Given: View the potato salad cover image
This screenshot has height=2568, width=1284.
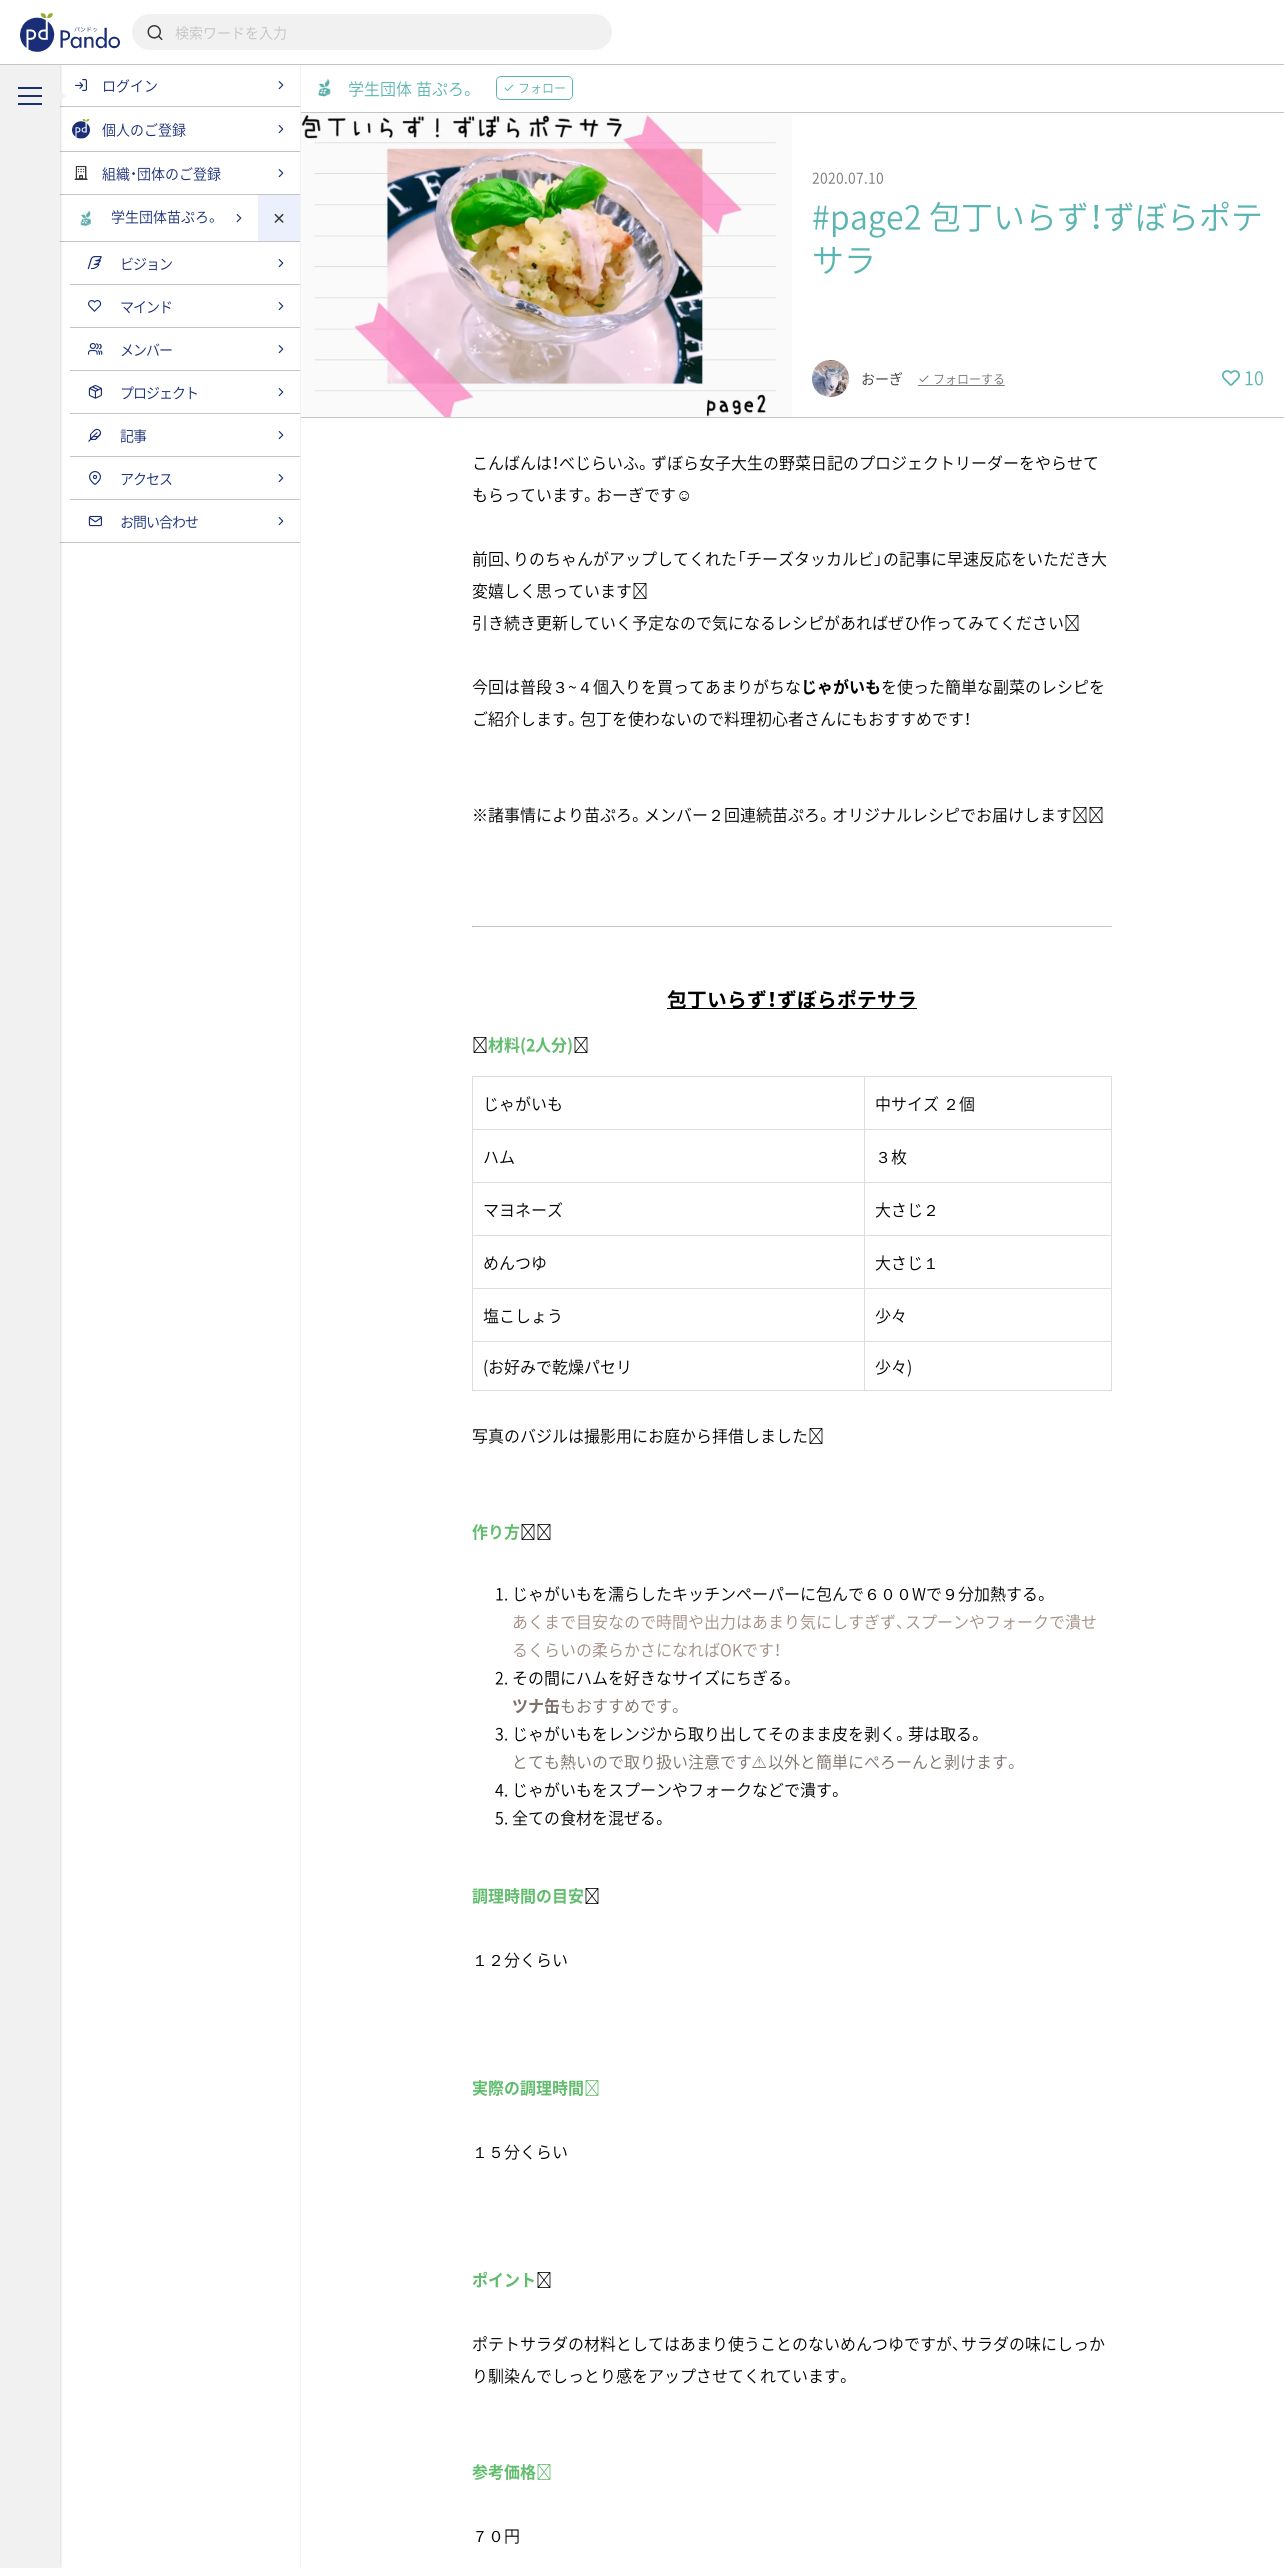Looking at the screenshot, I should 546,265.
